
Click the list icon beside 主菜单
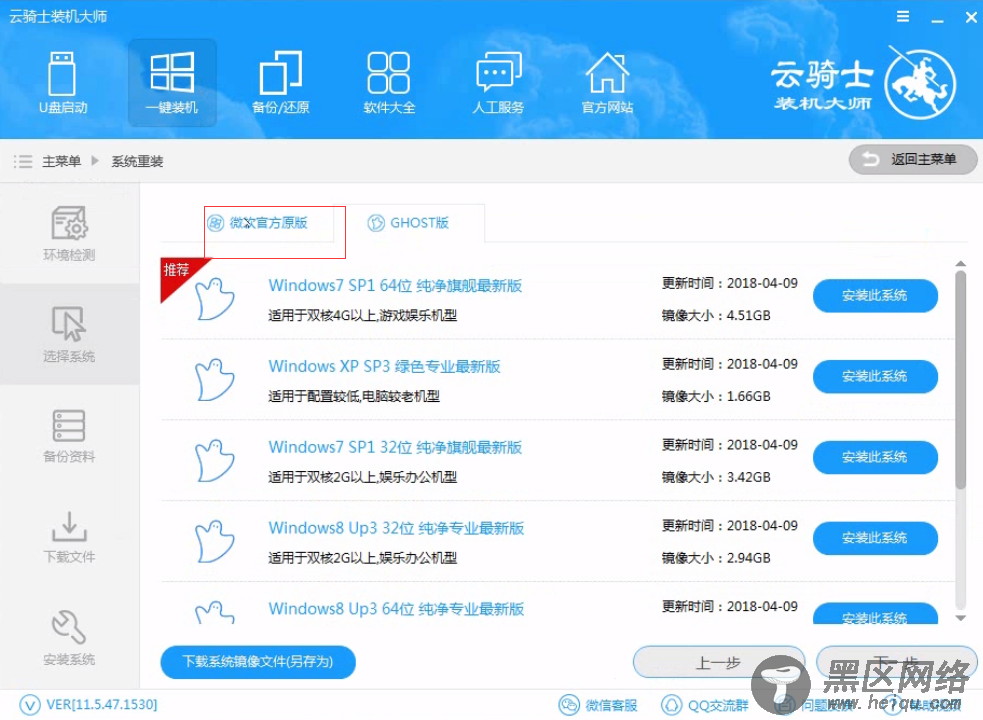point(23,161)
